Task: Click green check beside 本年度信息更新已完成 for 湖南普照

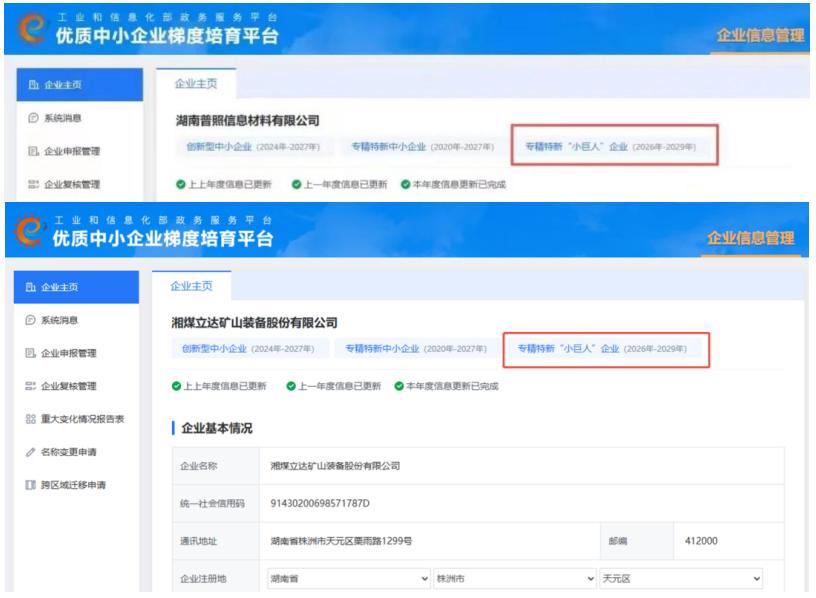Action: click(405, 184)
